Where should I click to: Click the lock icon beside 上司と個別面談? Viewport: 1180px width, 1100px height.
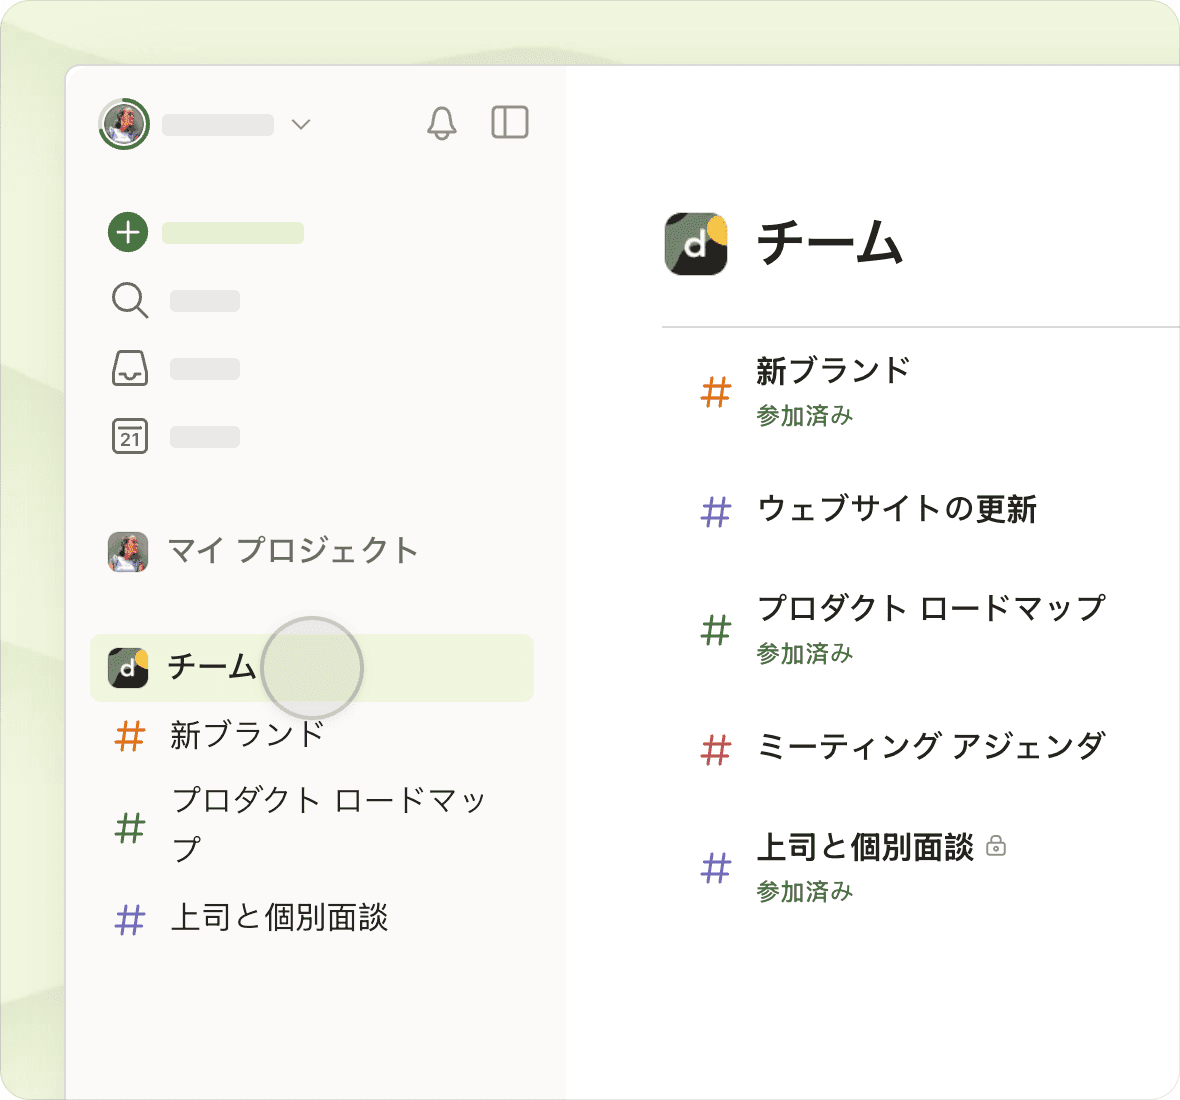(x=996, y=846)
